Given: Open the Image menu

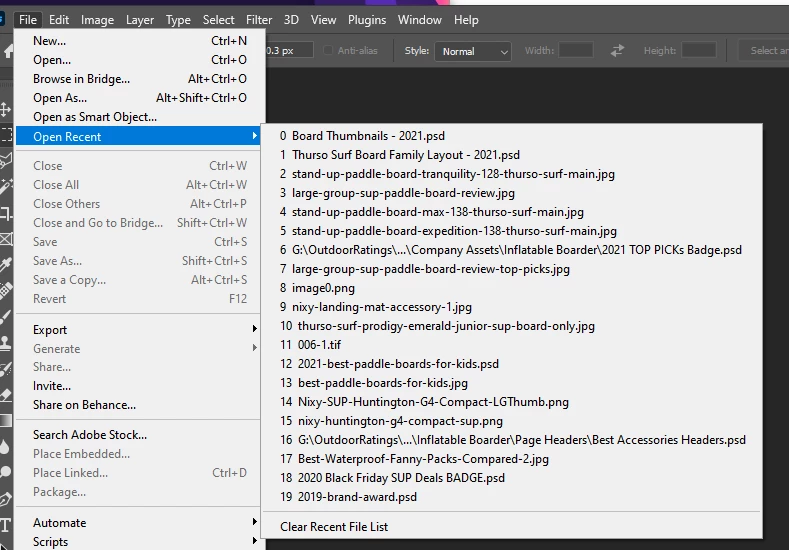Looking at the screenshot, I should tap(97, 20).
